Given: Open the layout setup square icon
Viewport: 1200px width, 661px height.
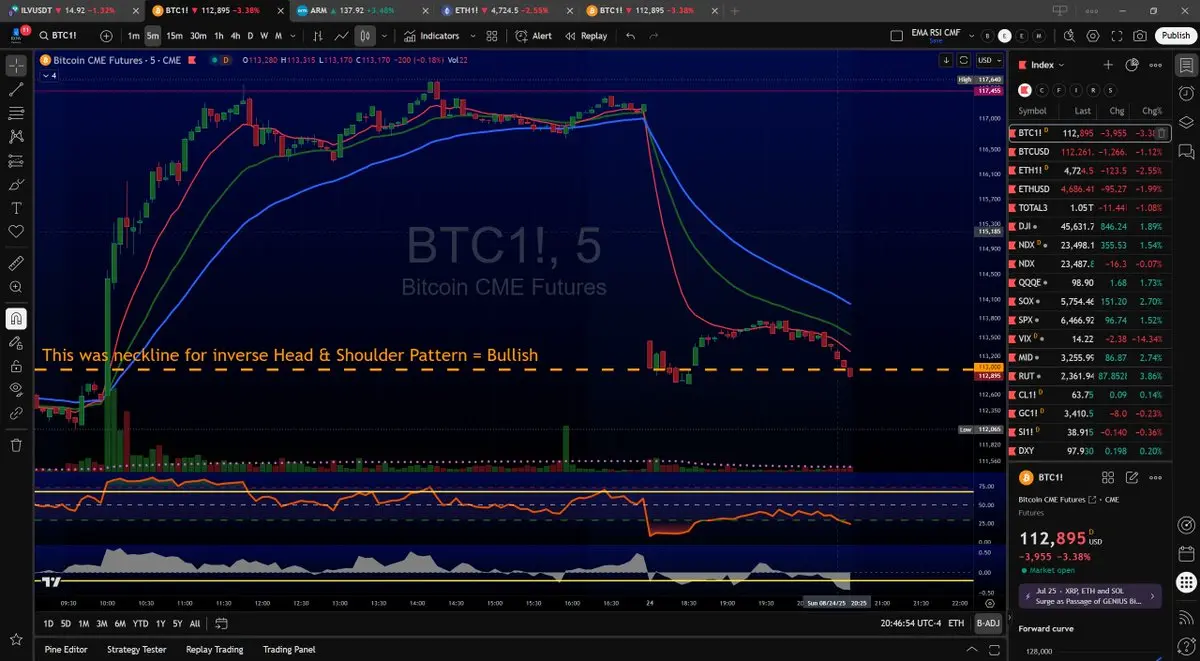Looking at the screenshot, I should point(895,36).
